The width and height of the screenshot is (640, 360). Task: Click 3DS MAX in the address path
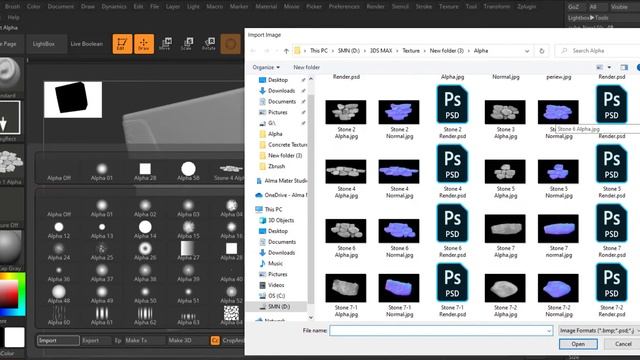[x=380, y=51]
